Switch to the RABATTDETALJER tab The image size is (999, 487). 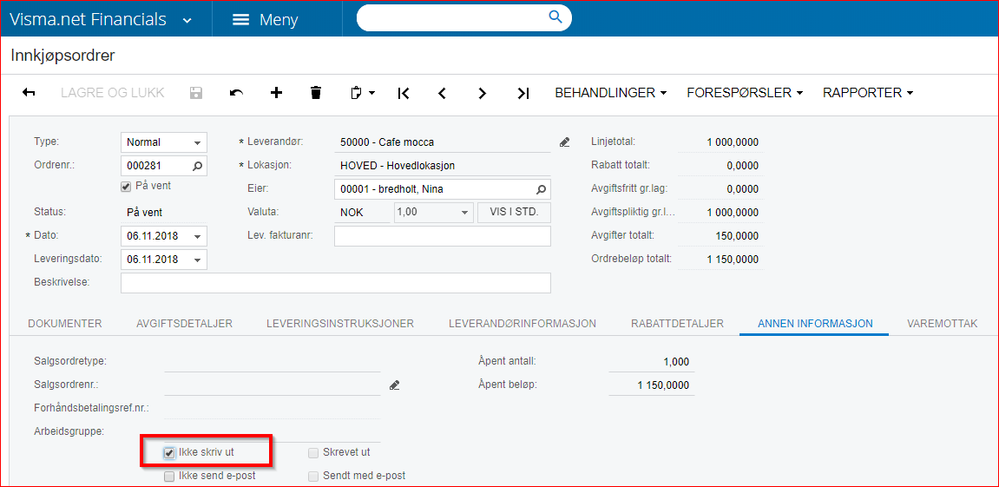[x=677, y=324]
